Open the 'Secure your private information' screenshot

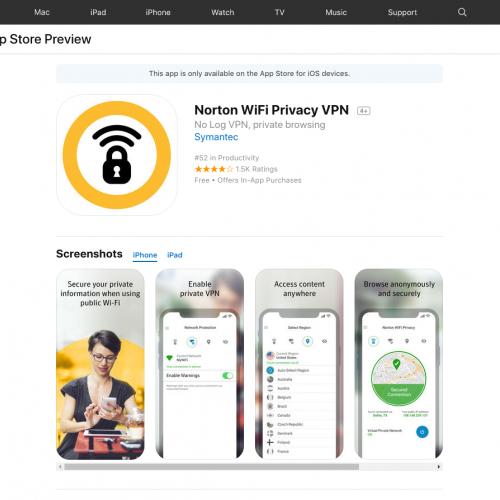pyautogui.click(x=100, y=364)
